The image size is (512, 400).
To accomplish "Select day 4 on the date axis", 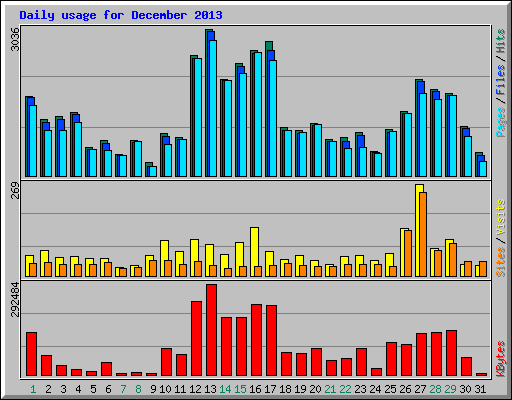I will click(x=78, y=389).
